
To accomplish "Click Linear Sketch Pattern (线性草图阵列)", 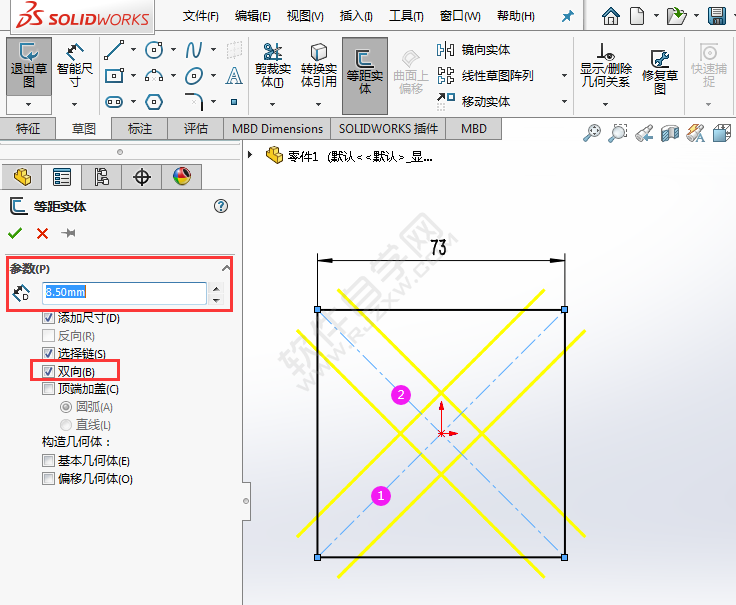I will 485,76.
